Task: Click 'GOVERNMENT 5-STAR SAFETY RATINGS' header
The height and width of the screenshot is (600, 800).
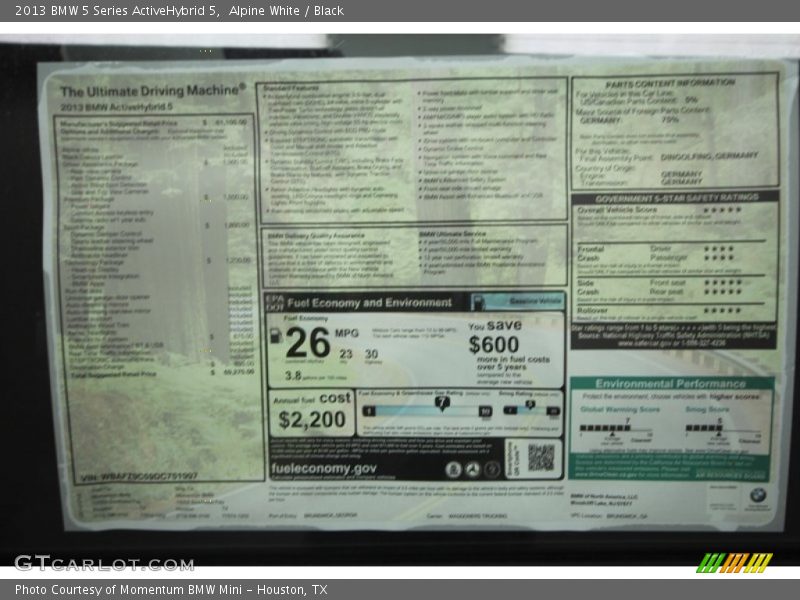Action: pos(677,198)
